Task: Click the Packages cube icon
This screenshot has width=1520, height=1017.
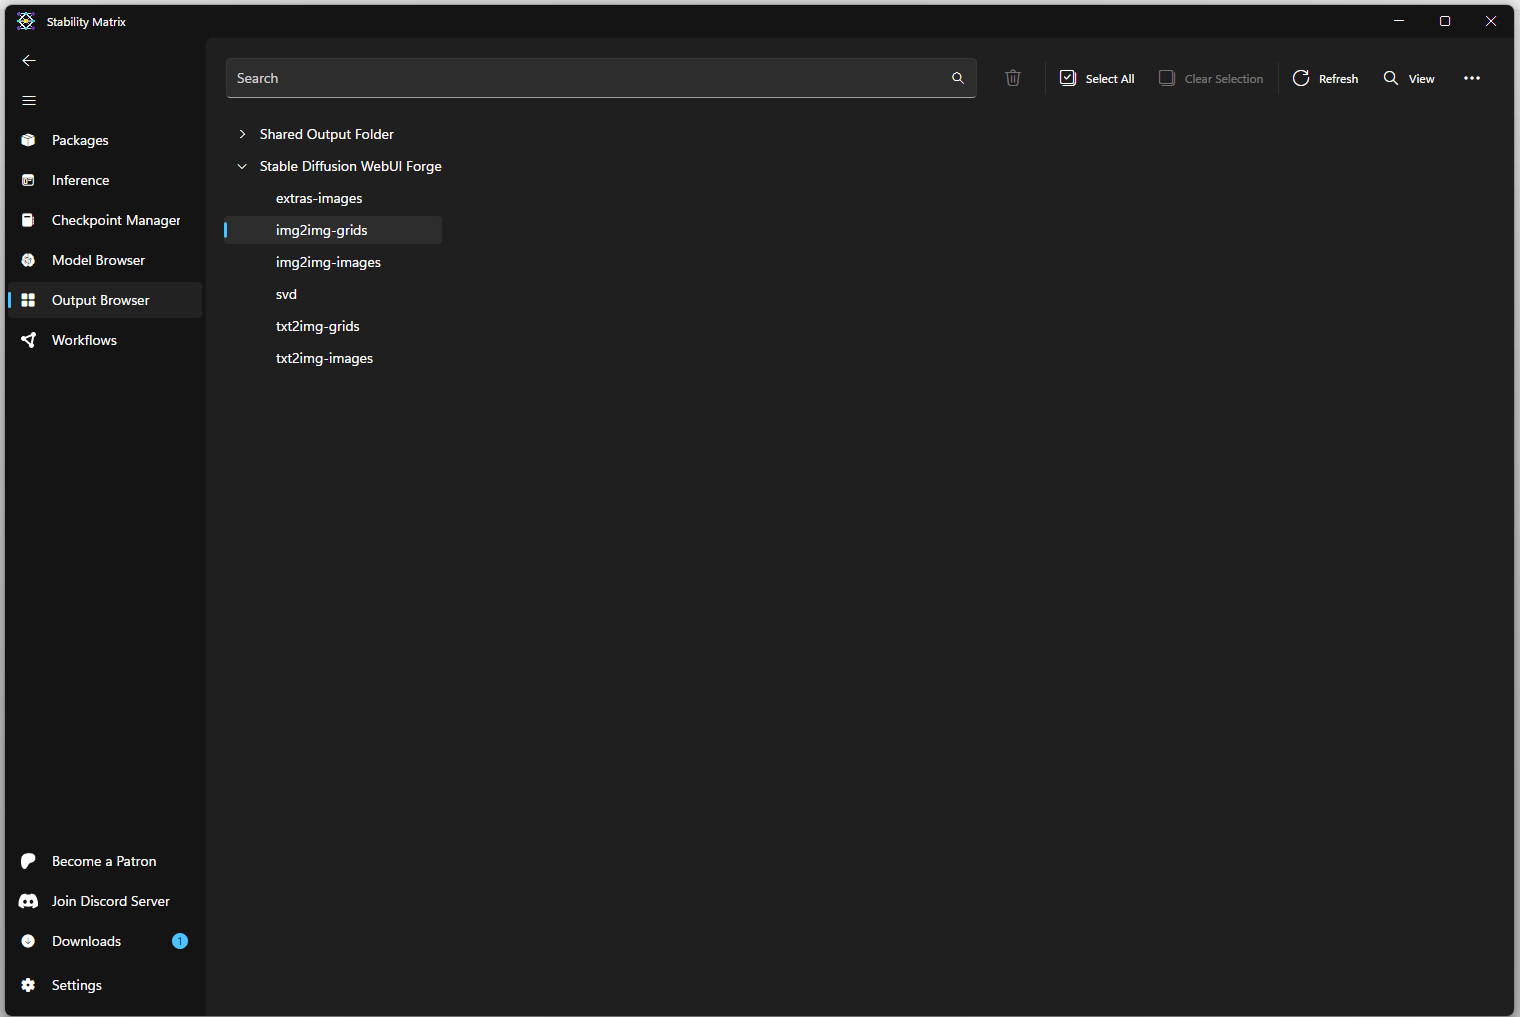Action: [x=28, y=140]
